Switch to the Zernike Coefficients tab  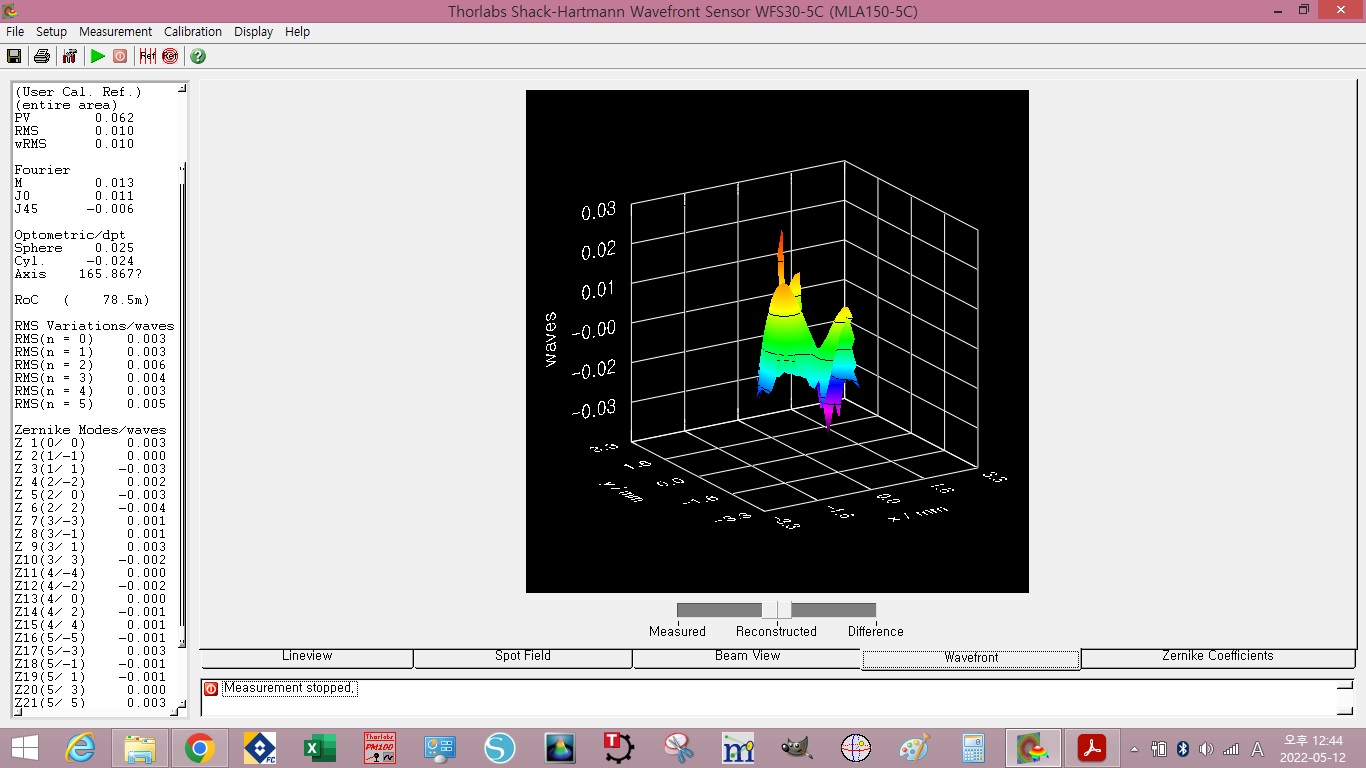[x=1218, y=658]
